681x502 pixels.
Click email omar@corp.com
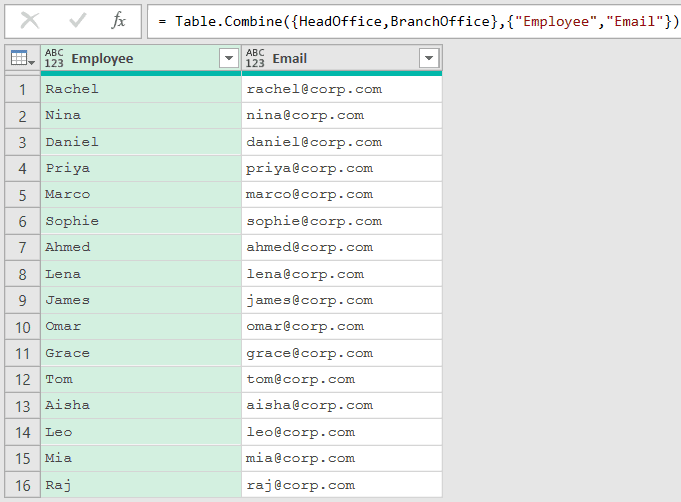pyautogui.click(x=305, y=327)
